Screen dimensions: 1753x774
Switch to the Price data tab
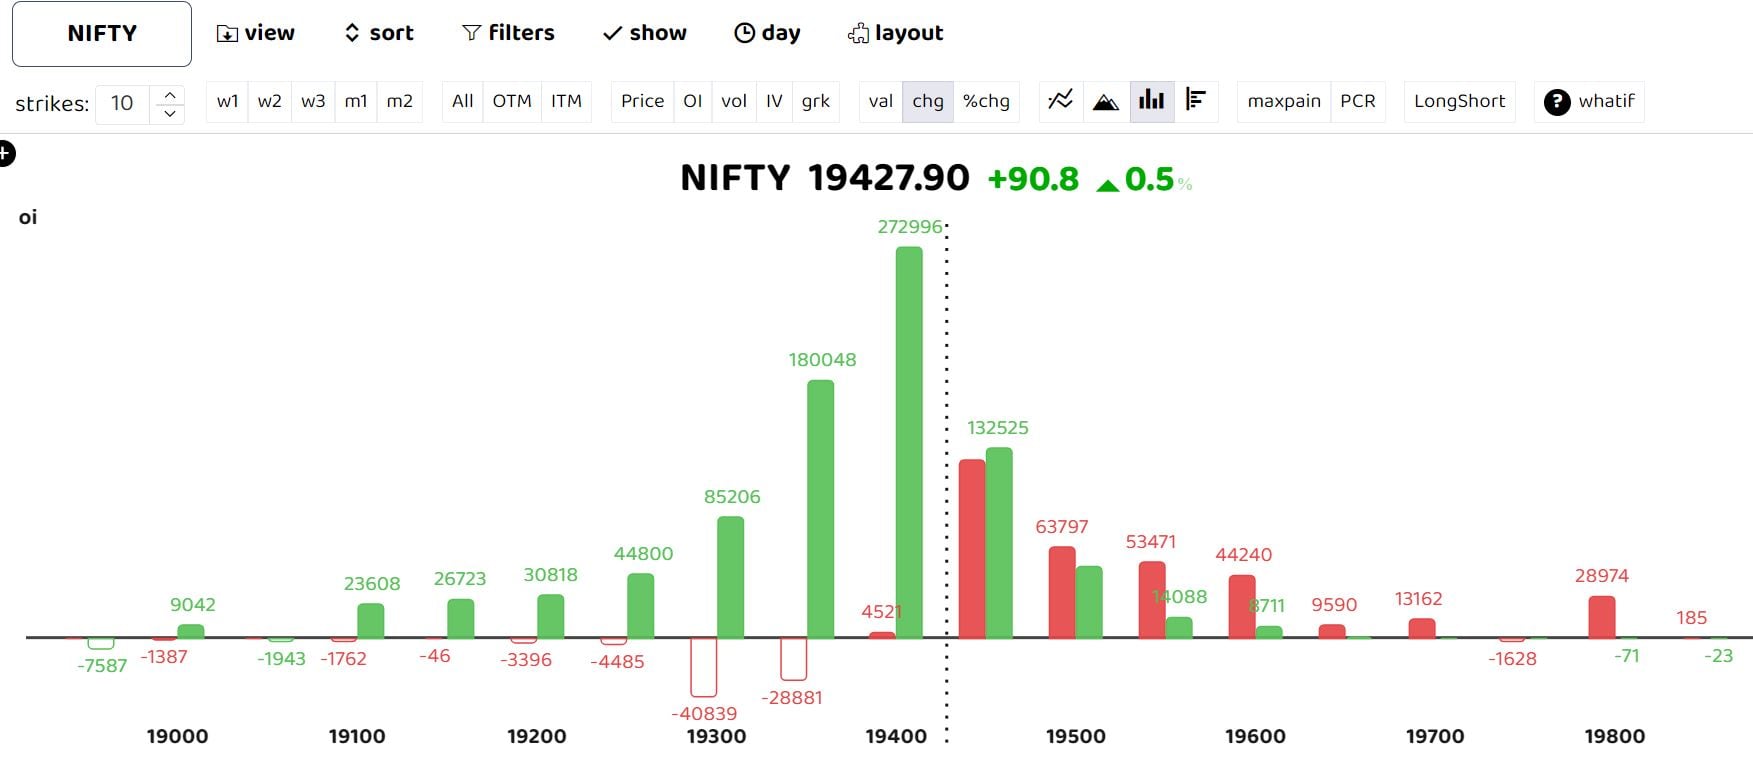coord(642,101)
